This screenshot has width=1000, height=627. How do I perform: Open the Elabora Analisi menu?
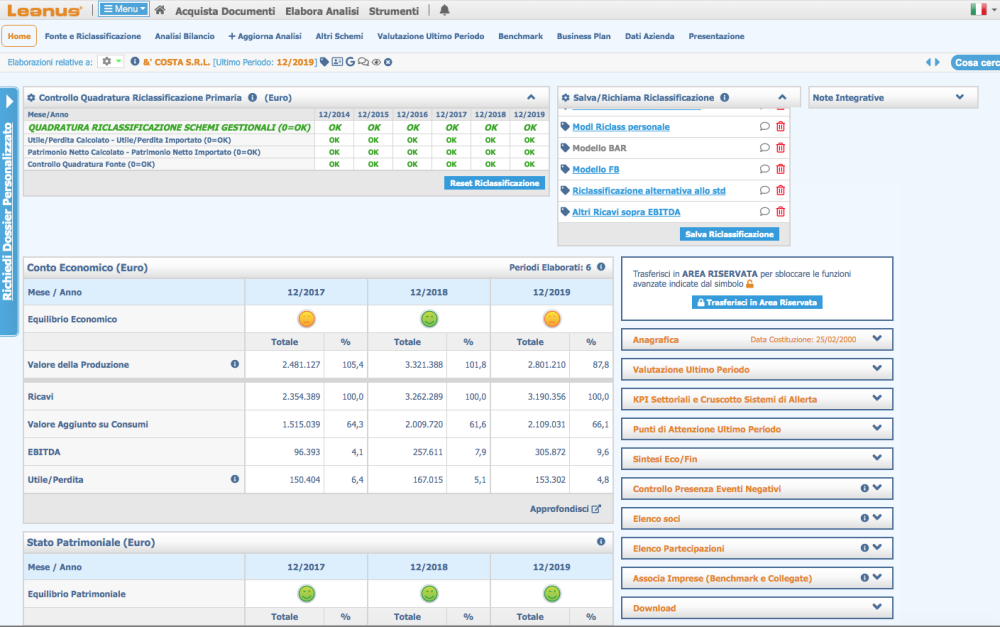pyautogui.click(x=321, y=11)
